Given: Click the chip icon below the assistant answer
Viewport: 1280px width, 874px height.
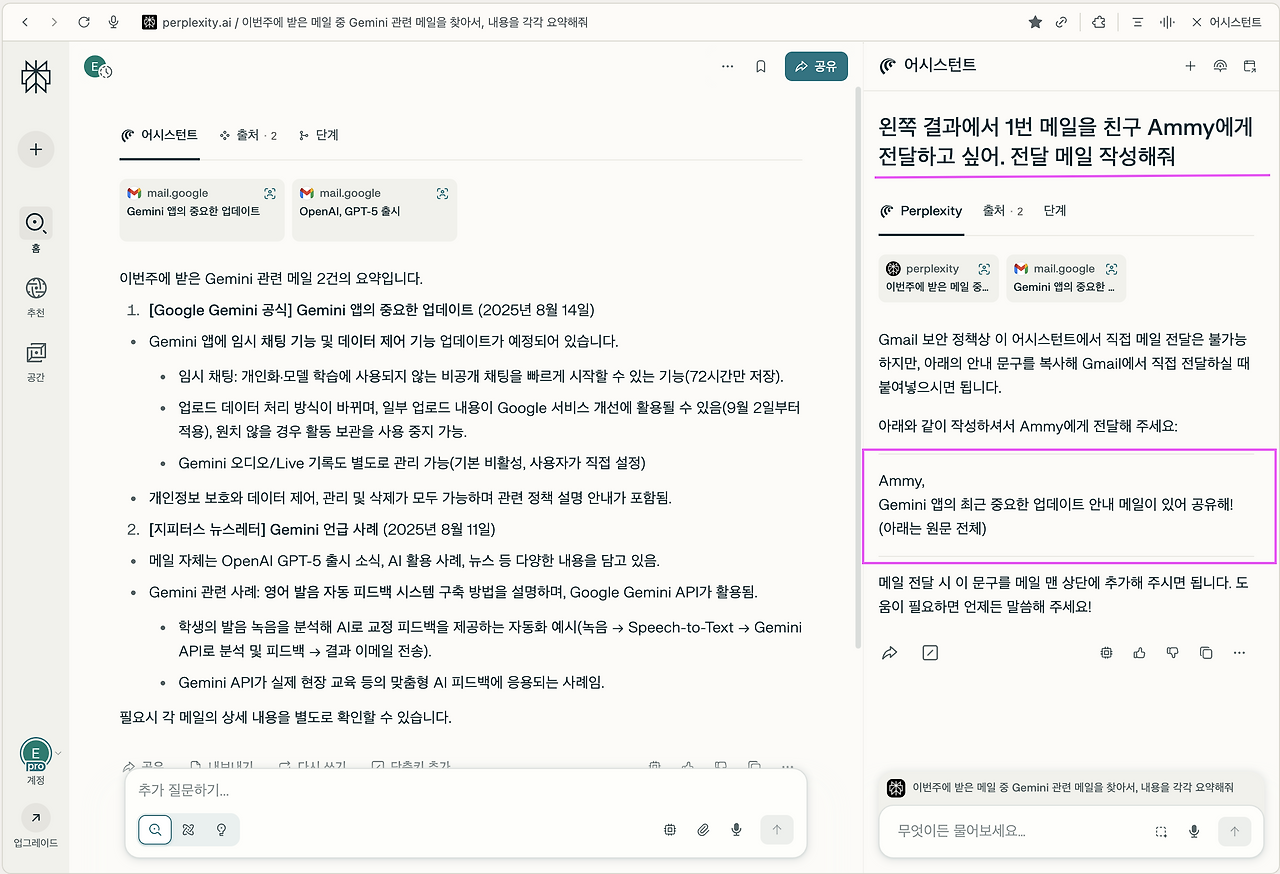Looking at the screenshot, I should click(x=1106, y=653).
